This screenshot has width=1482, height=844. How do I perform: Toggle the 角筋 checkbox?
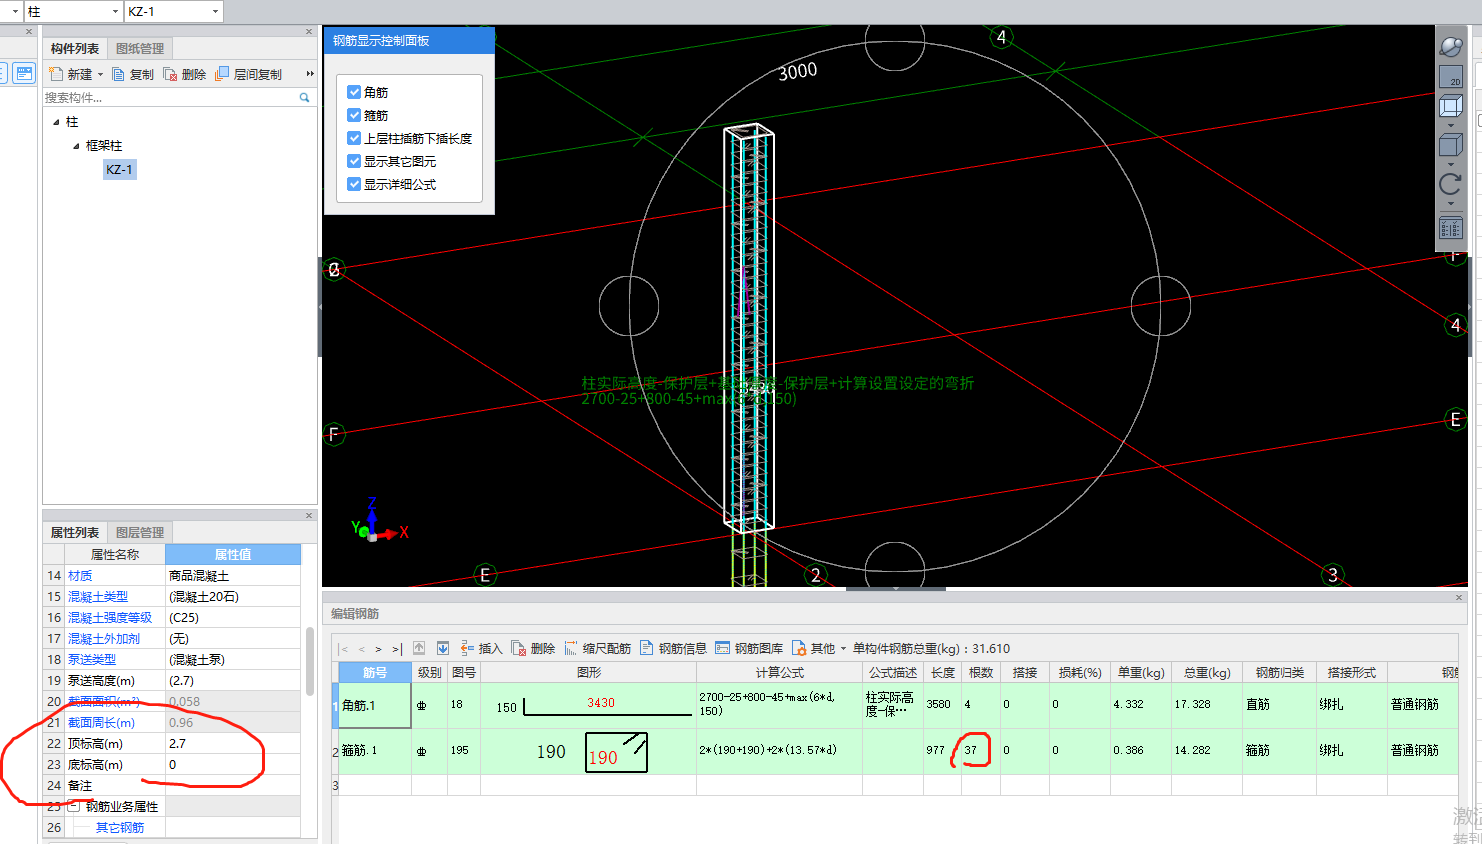coord(354,91)
